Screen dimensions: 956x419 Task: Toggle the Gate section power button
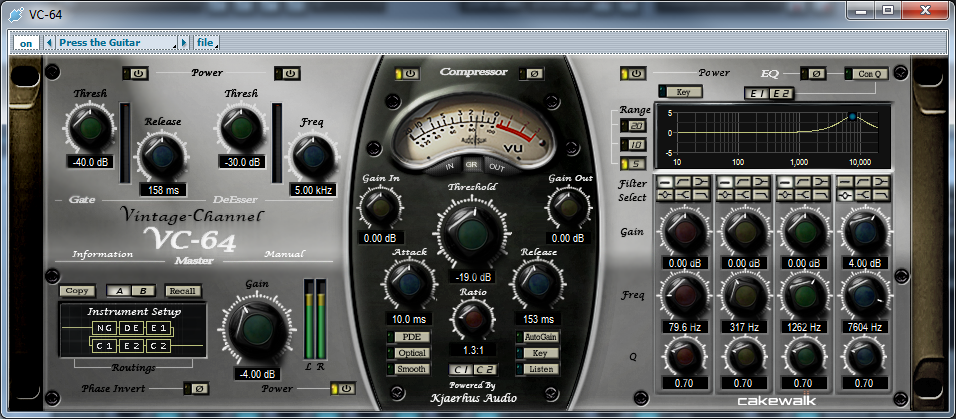click(137, 74)
